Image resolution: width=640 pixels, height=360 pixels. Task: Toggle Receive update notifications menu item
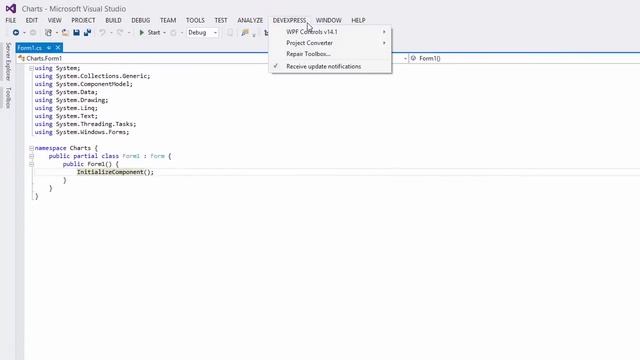pos(330,66)
